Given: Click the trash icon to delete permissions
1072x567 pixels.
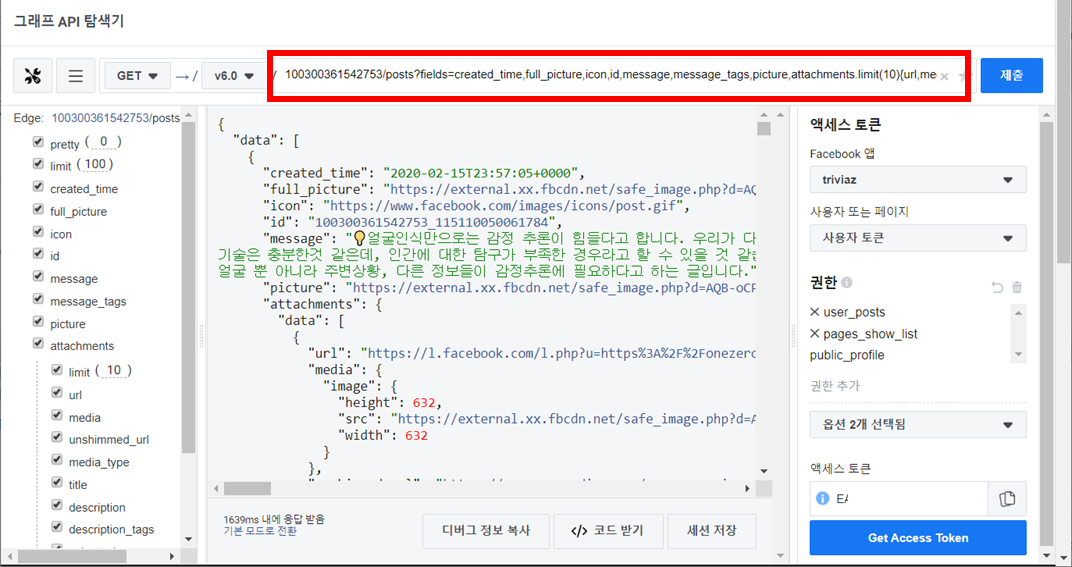Looking at the screenshot, I should click(1017, 287).
